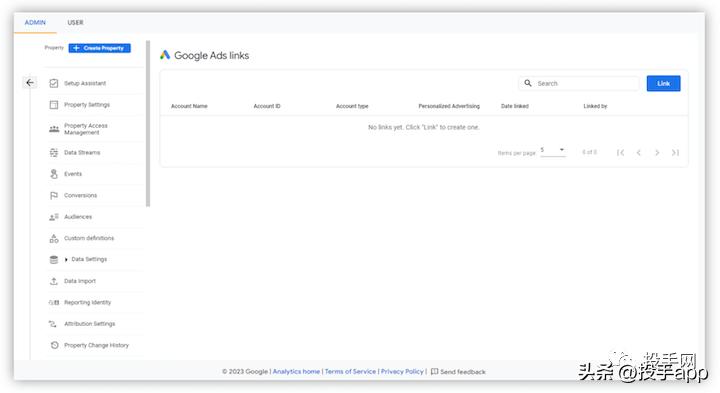Screen dimensions: 720x393
Task: Open the Privacy Policy link
Action: tap(402, 371)
